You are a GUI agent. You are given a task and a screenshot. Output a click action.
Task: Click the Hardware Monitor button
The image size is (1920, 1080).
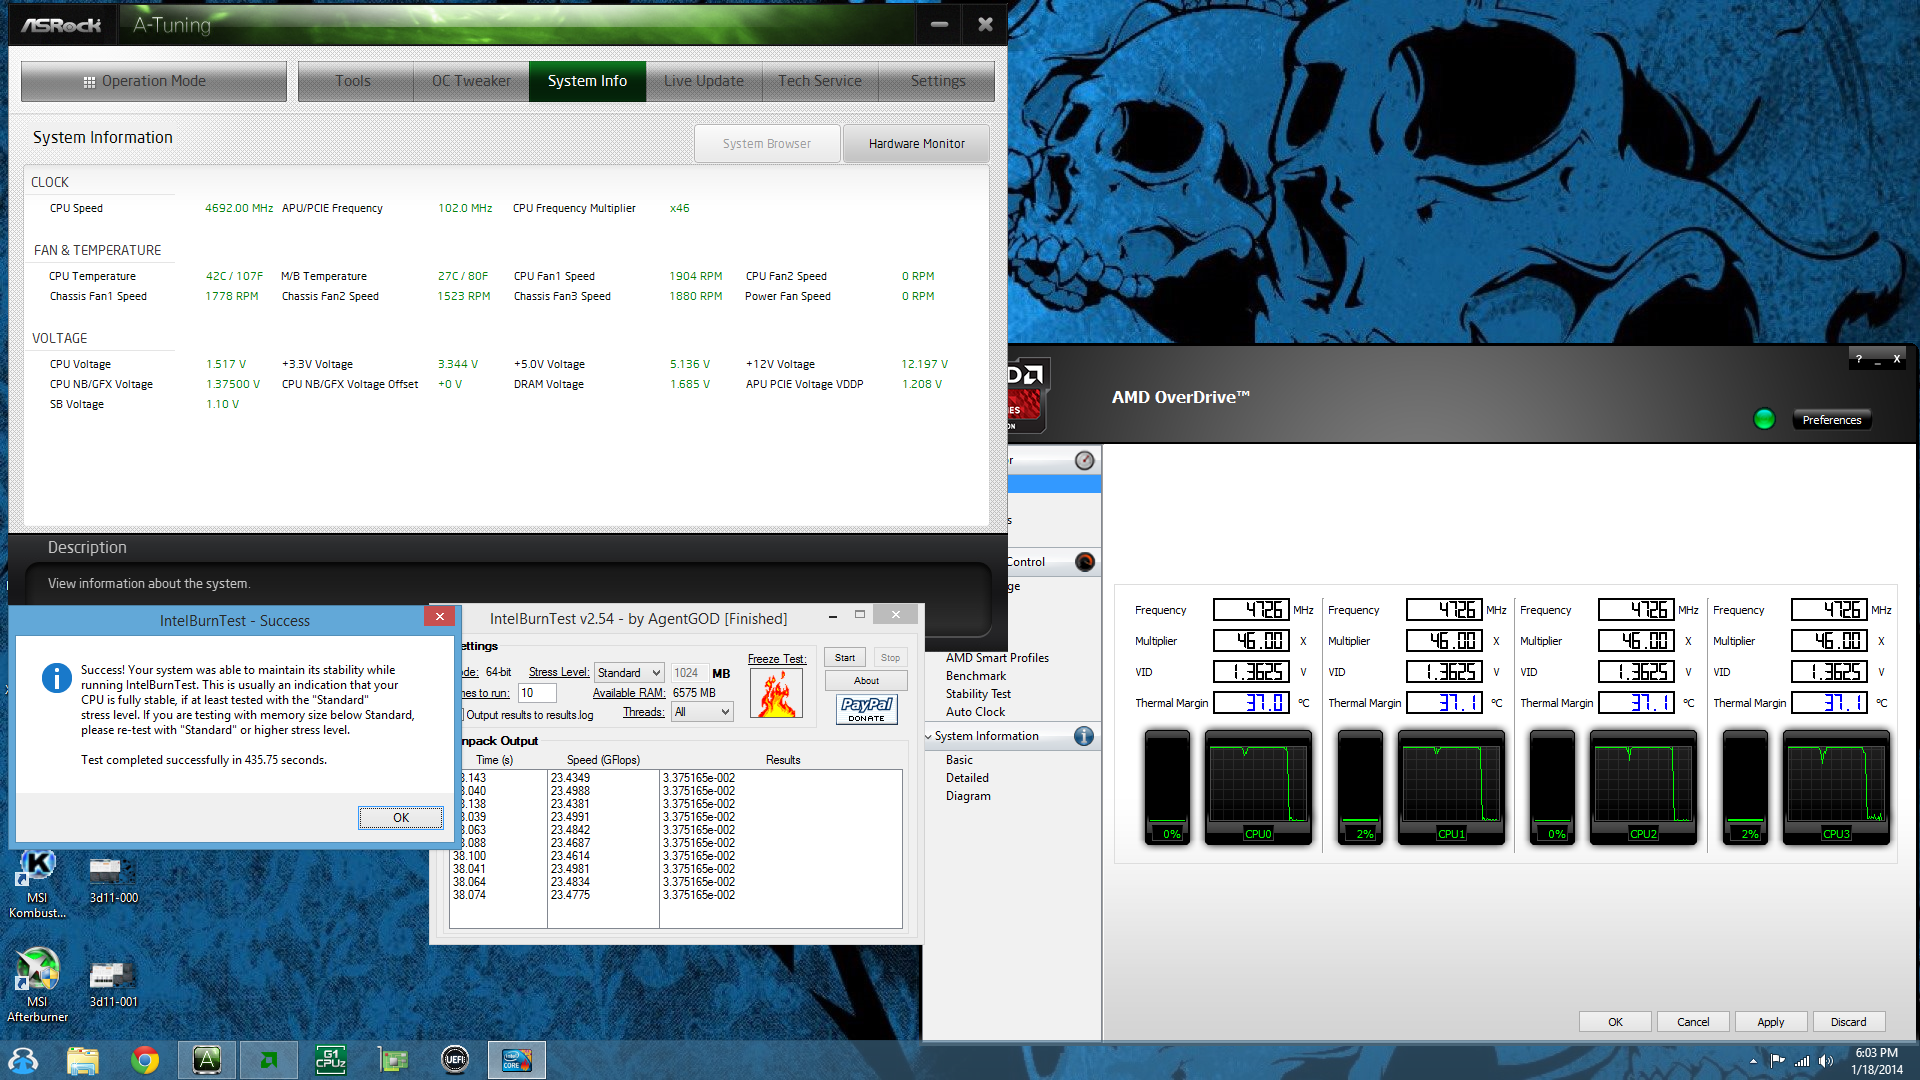tap(916, 144)
